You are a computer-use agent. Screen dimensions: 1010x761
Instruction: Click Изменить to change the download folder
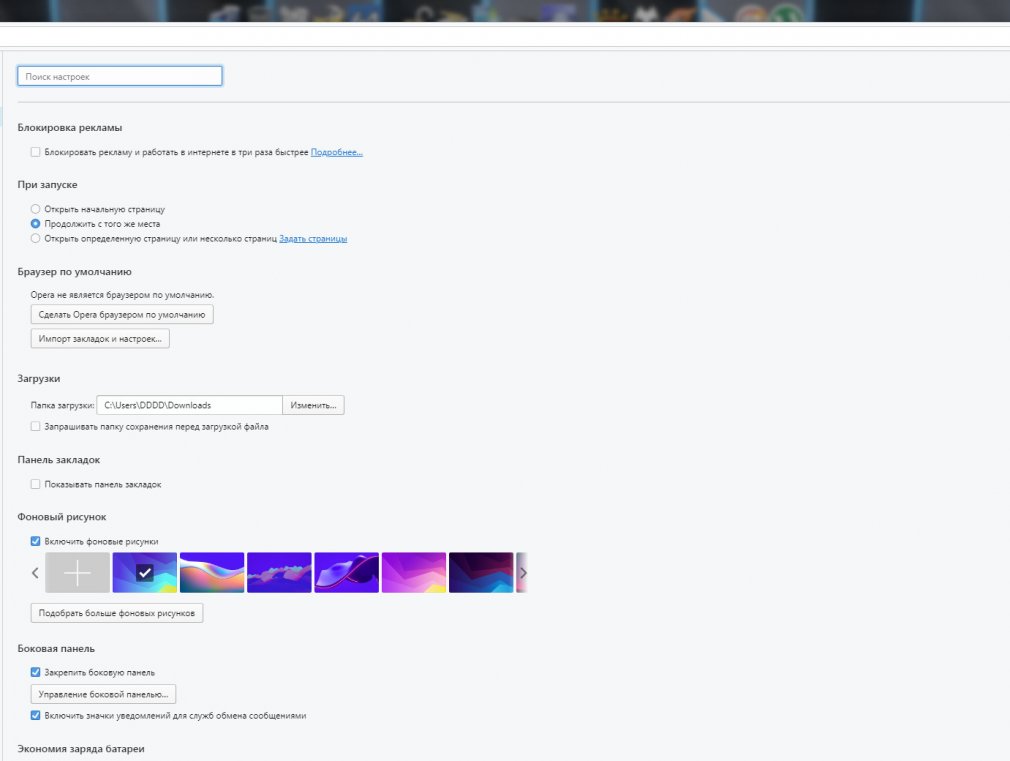pyautogui.click(x=313, y=405)
